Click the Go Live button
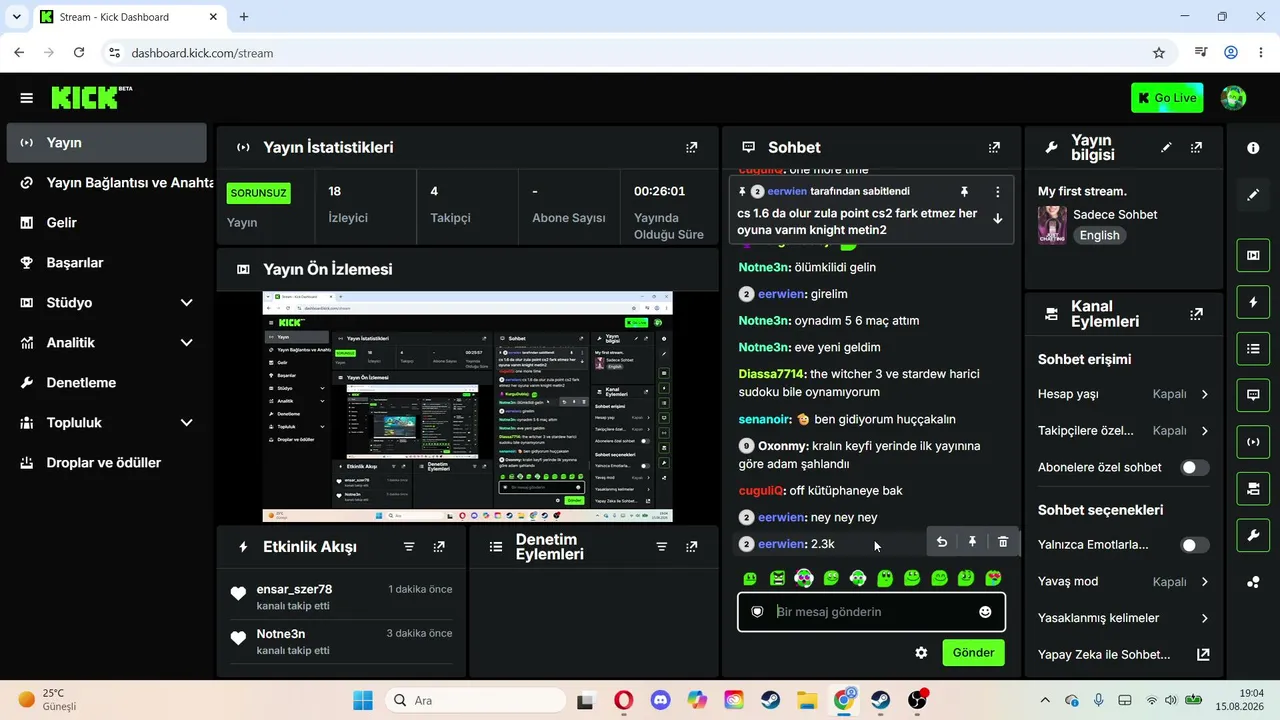Viewport: 1280px width, 720px height. 1167,98
